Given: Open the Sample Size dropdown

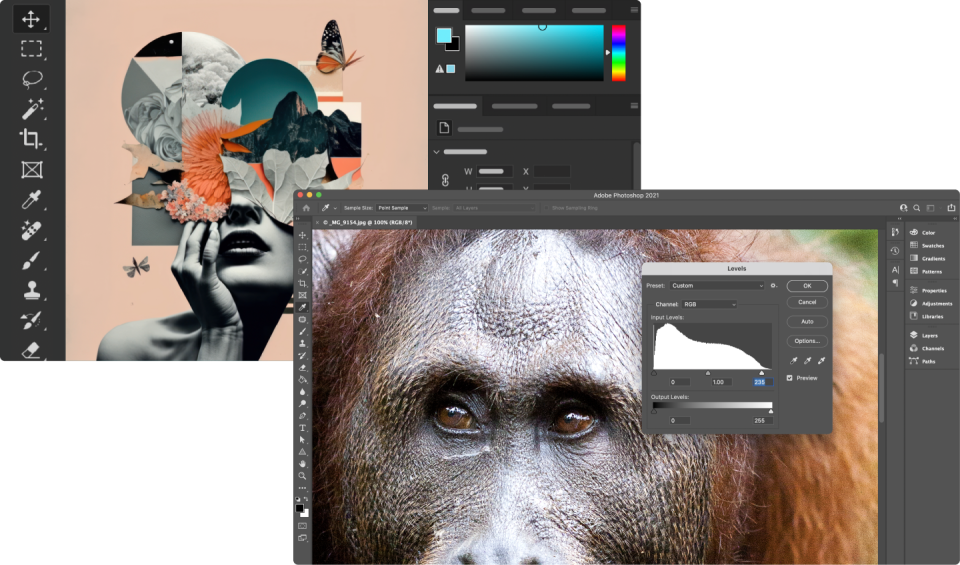Looking at the screenshot, I should tap(400, 208).
